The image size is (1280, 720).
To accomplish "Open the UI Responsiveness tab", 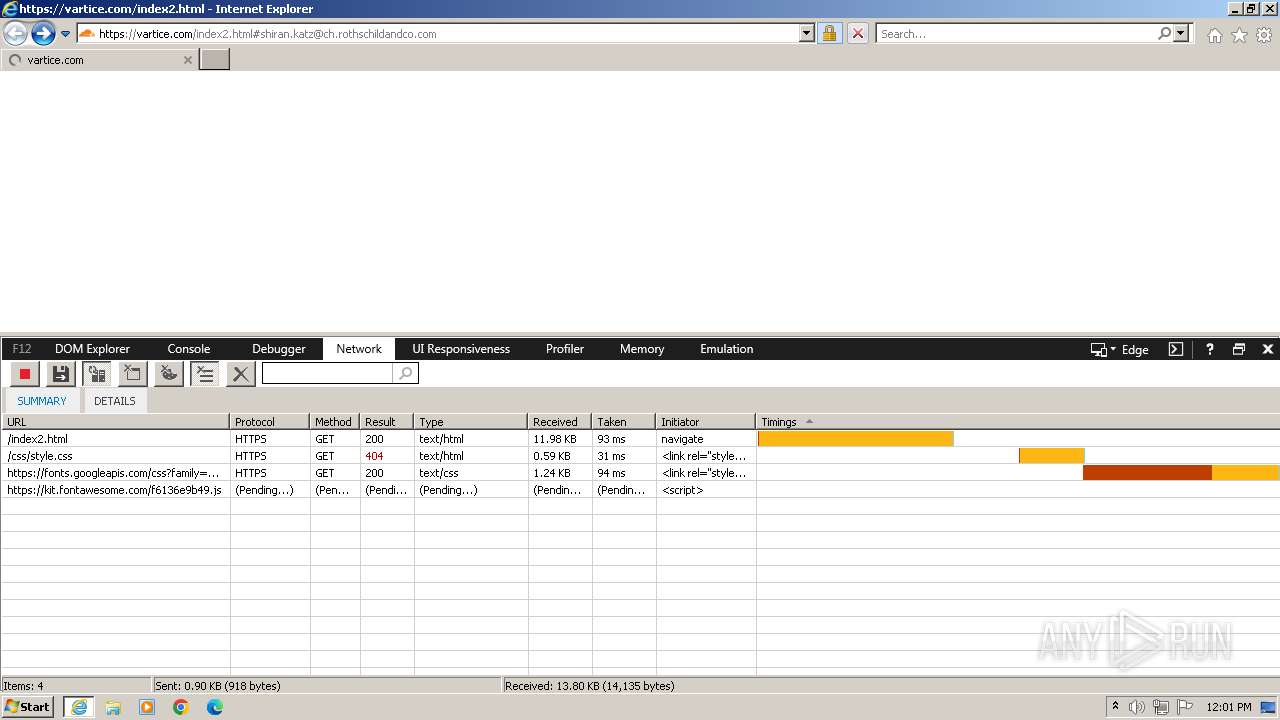I will pos(461,349).
